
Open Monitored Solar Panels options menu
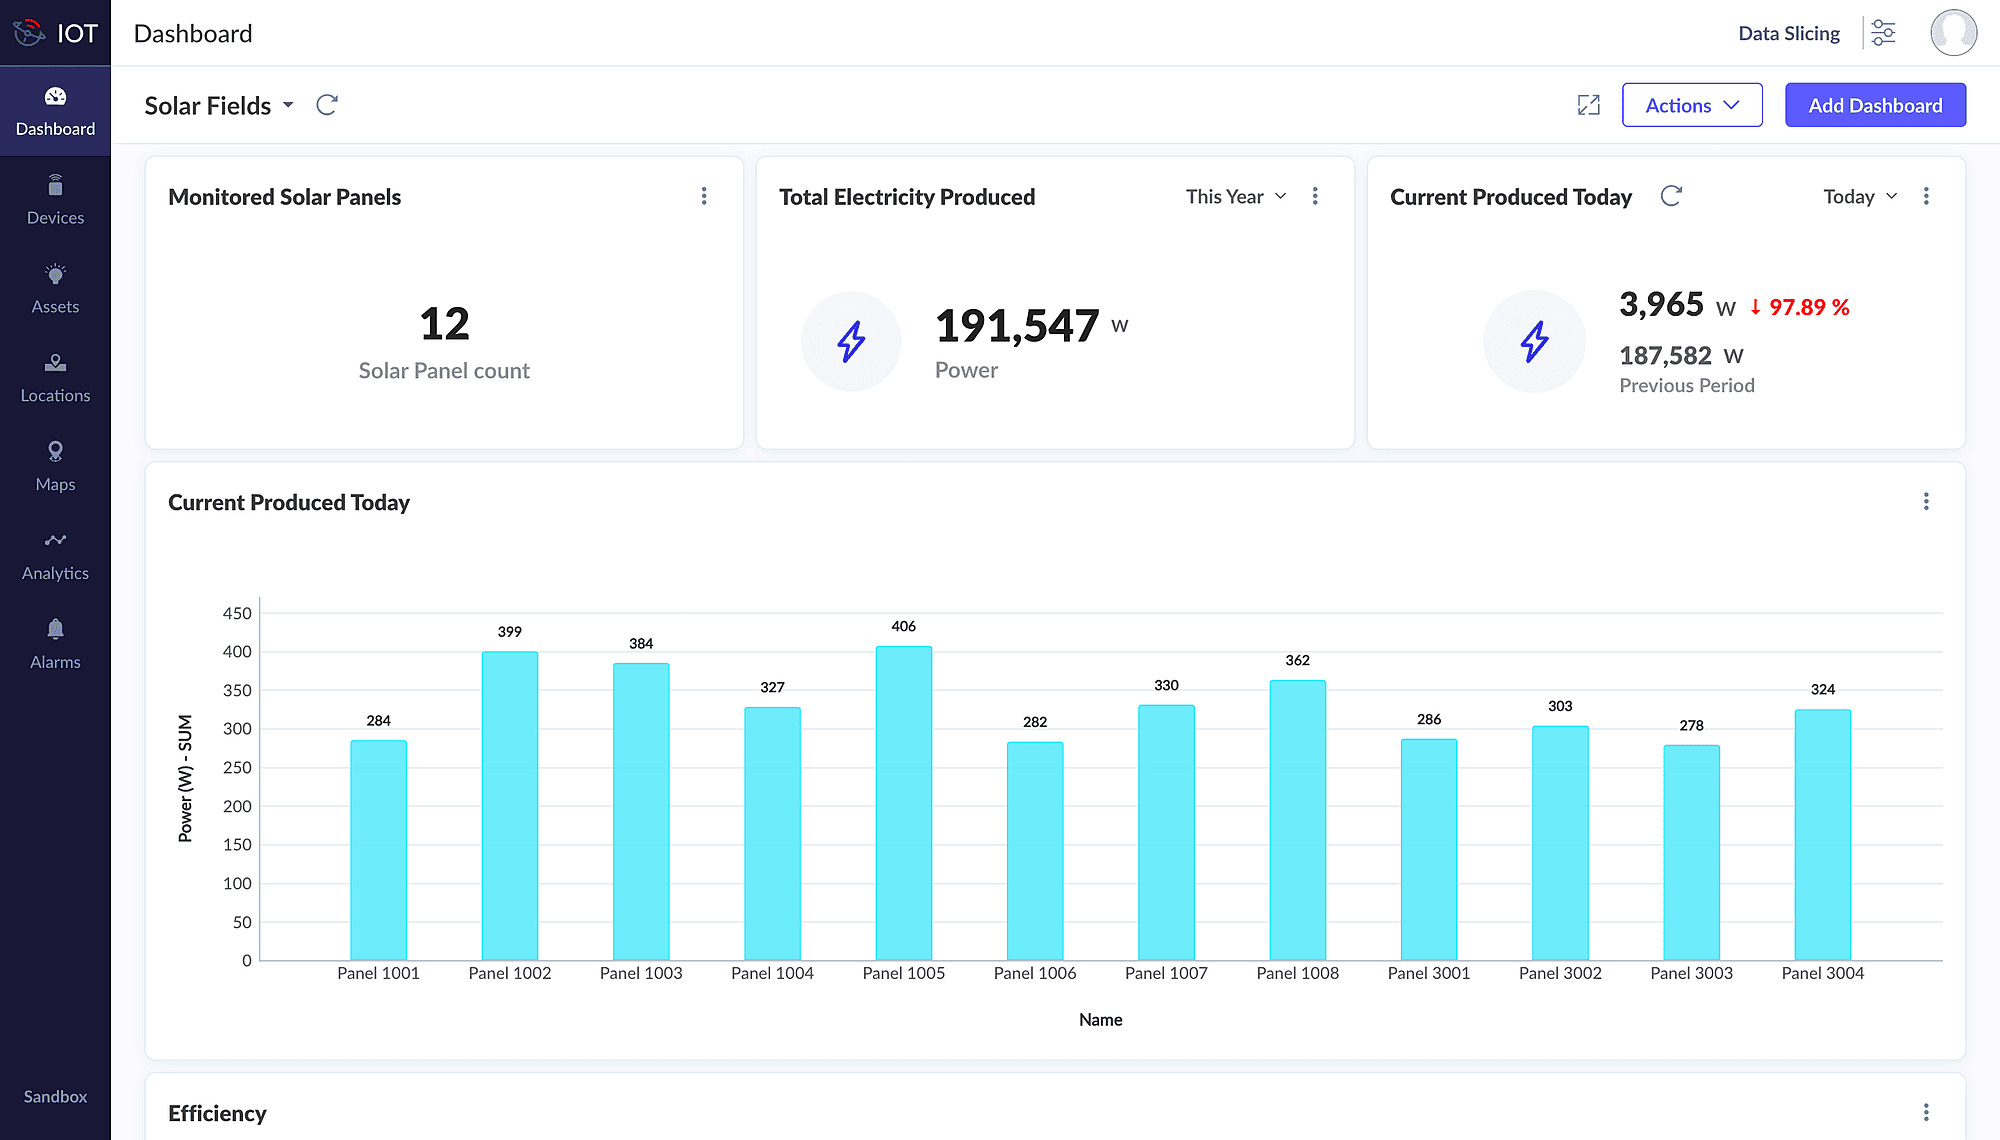[x=704, y=196]
